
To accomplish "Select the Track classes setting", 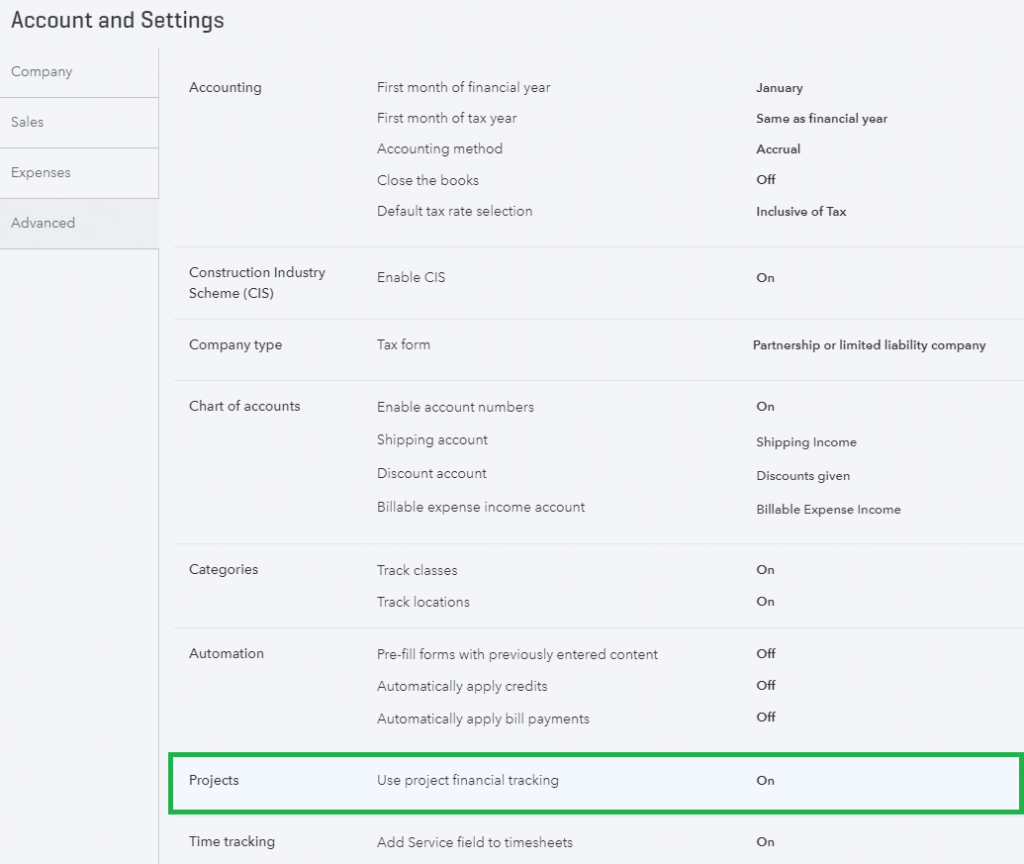I will 417,570.
